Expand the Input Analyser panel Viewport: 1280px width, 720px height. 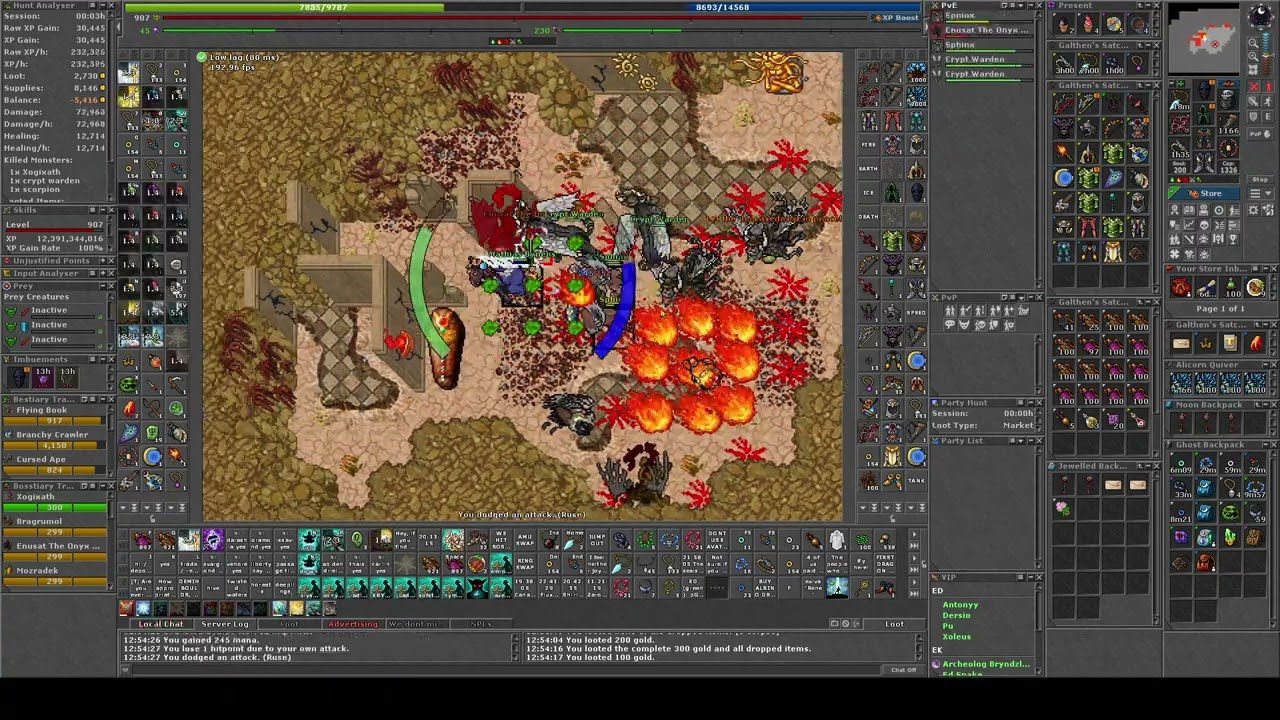103,273
